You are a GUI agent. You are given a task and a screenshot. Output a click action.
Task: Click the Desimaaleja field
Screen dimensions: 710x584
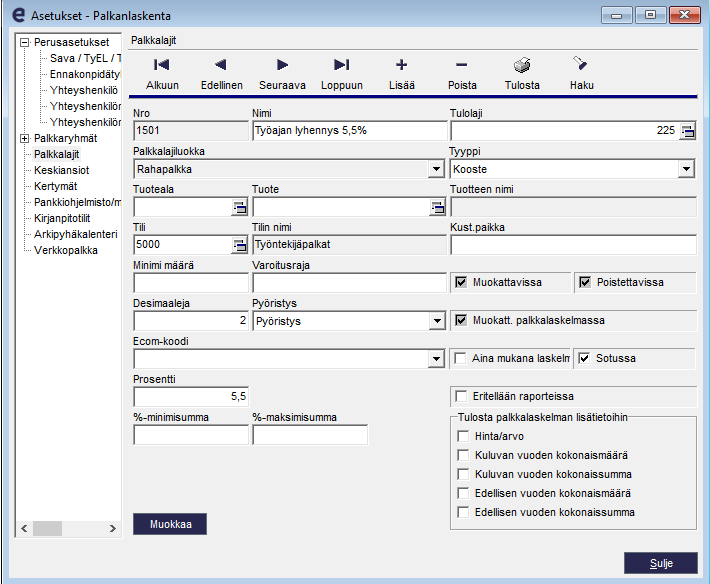click(x=191, y=321)
